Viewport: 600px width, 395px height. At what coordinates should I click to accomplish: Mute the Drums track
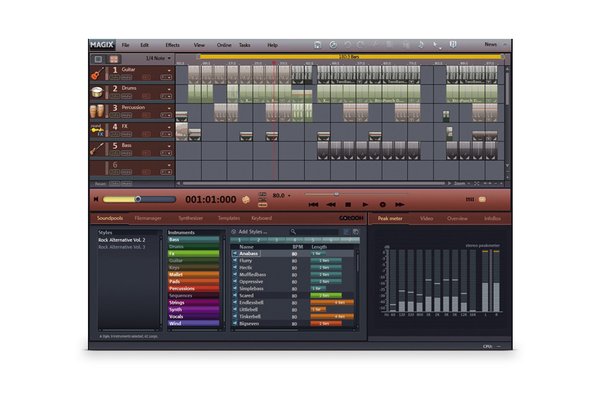click(x=127, y=96)
